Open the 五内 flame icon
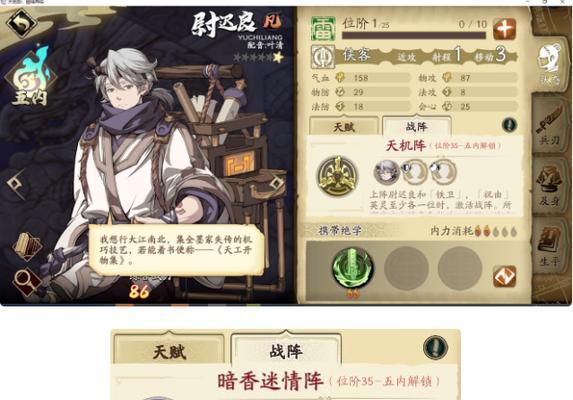Image resolution: width=573 pixels, height=400 pixels. tap(30, 76)
